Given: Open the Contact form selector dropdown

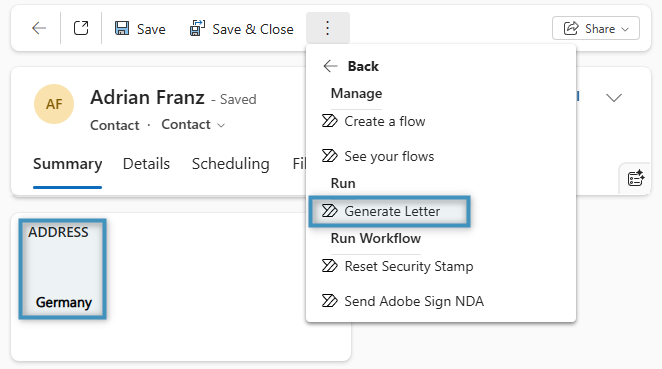Looking at the screenshot, I should (x=193, y=125).
